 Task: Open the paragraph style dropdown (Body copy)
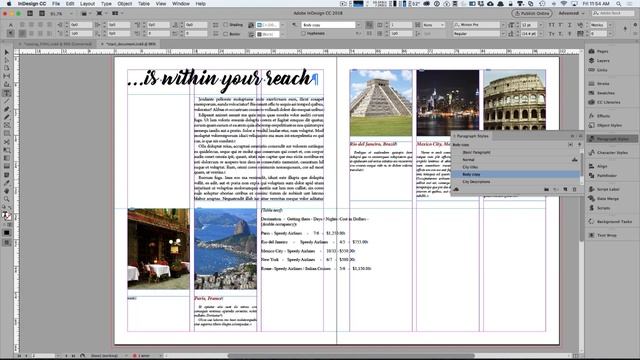point(359,25)
